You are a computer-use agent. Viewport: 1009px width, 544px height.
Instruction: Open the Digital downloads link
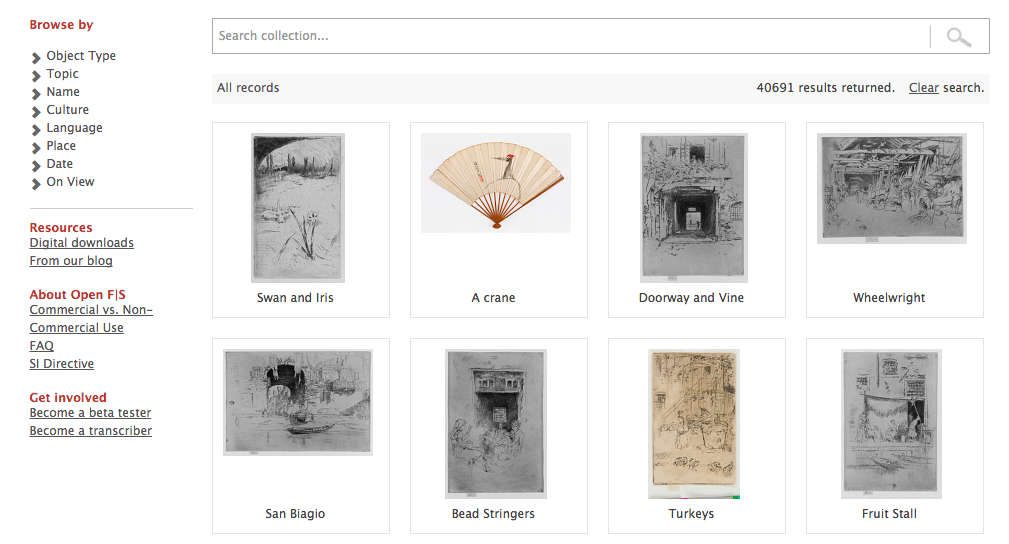click(81, 243)
